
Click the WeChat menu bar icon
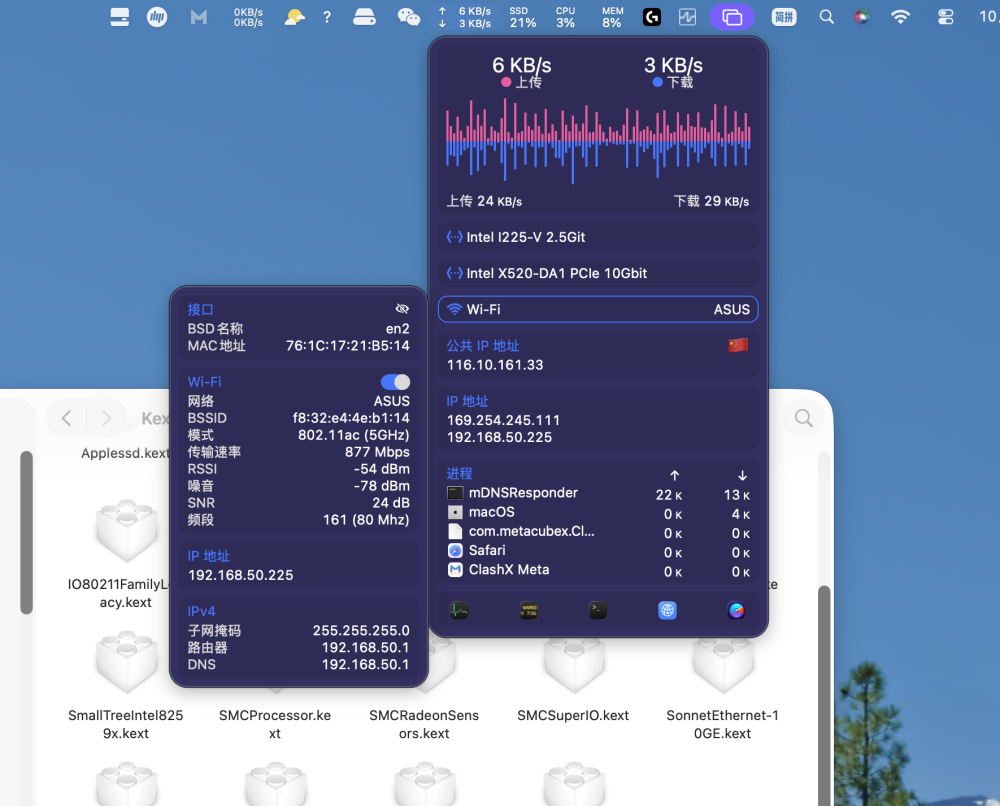point(408,17)
